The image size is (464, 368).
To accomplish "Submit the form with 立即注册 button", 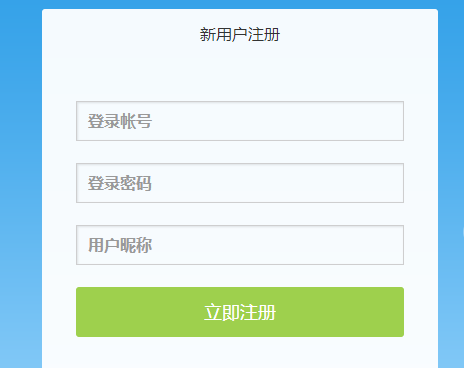I will click(x=240, y=312).
